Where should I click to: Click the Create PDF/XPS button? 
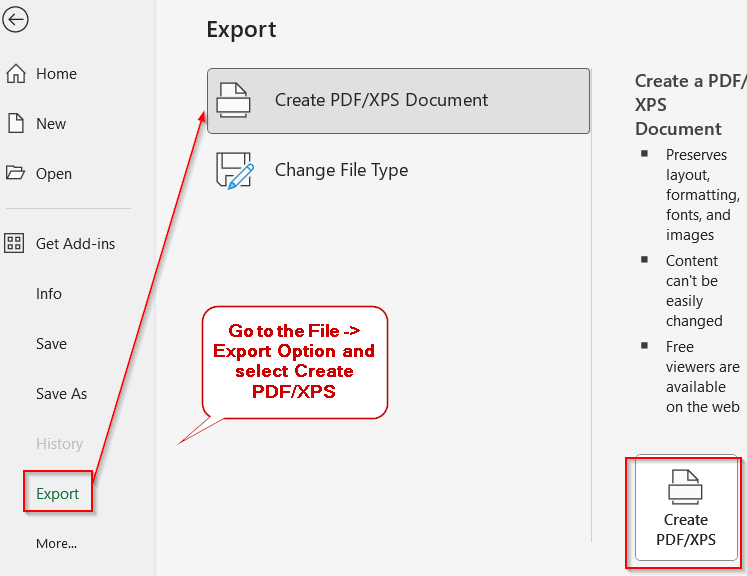[x=686, y=508]
